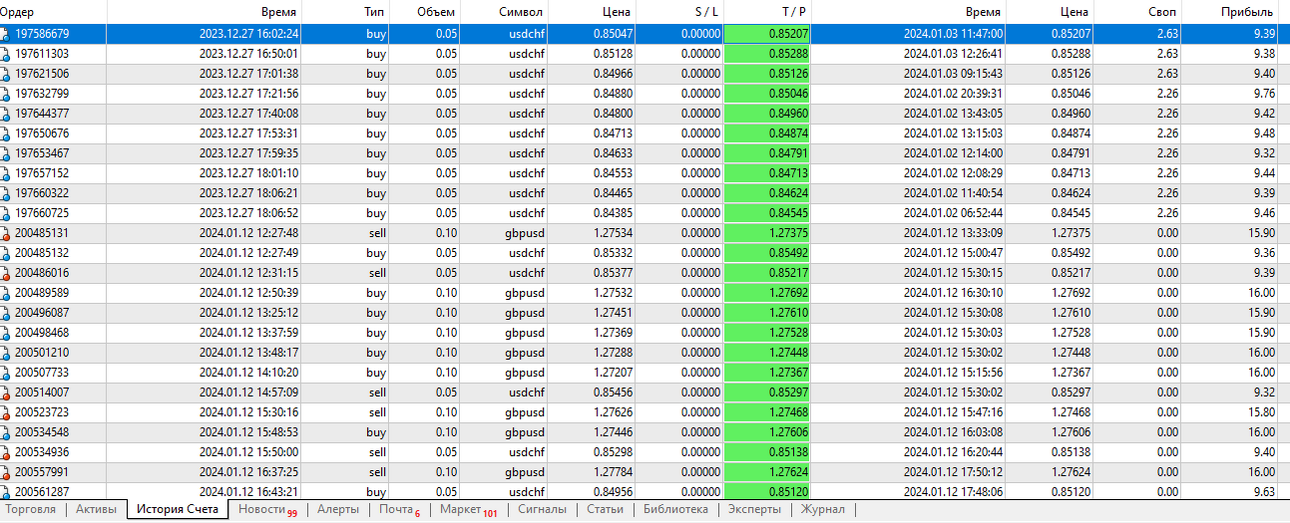1290x523 pixels.
Task: Click the icon of order 197650676
Action: point(5,133)
